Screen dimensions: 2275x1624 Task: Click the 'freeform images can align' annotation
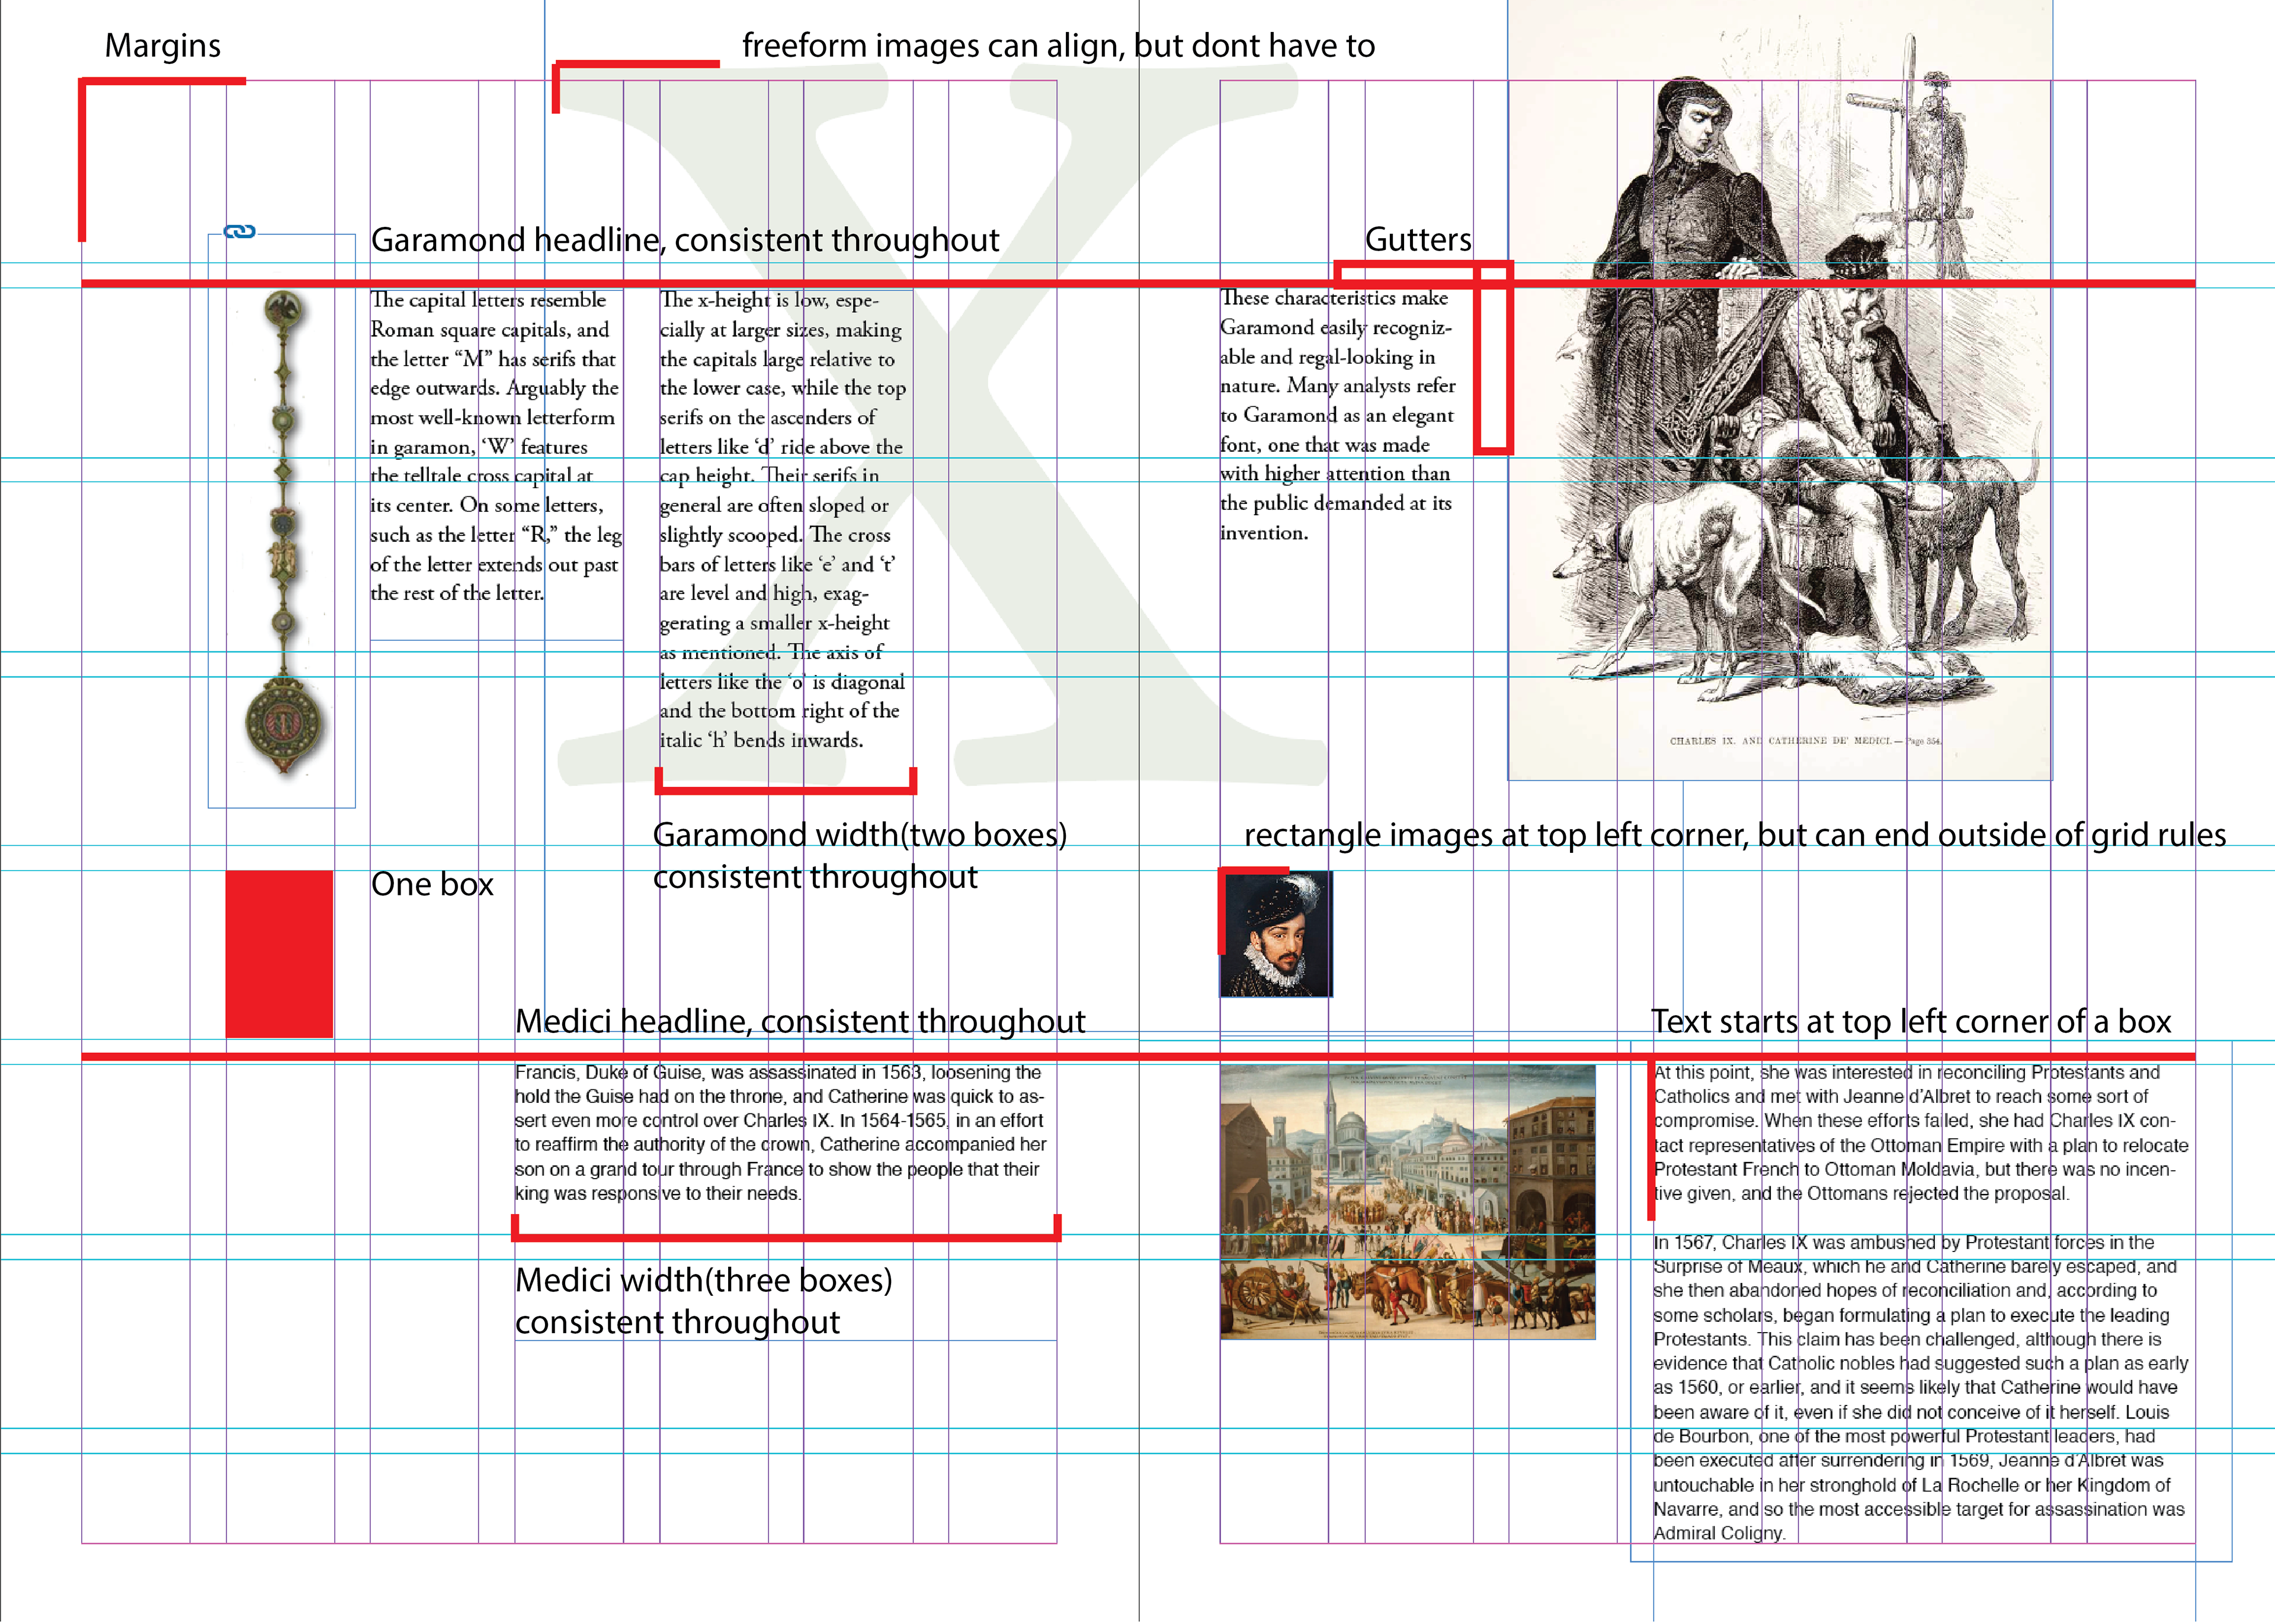click(1058, 46)
